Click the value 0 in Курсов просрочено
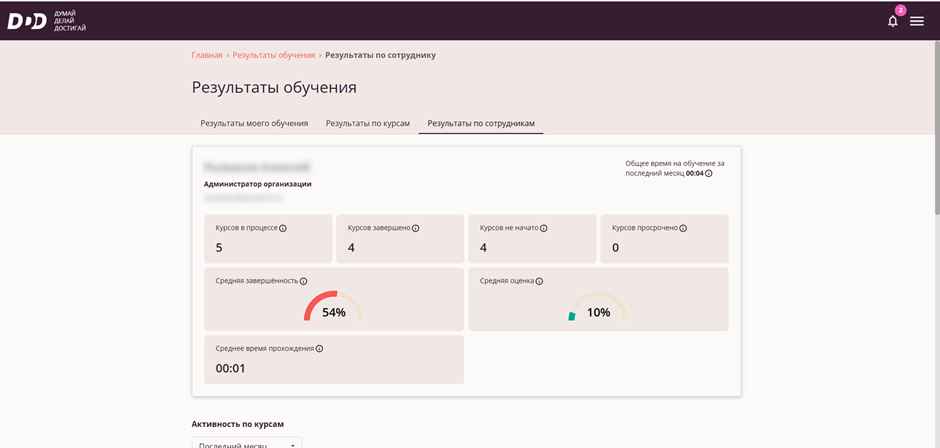 pyautogui.click(x=616, y=248)
